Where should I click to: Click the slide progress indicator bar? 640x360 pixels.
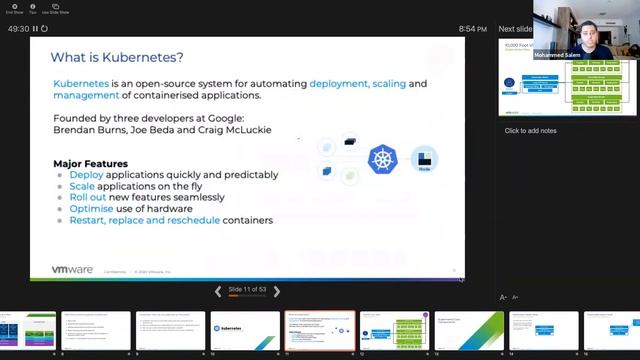point(247,296)
